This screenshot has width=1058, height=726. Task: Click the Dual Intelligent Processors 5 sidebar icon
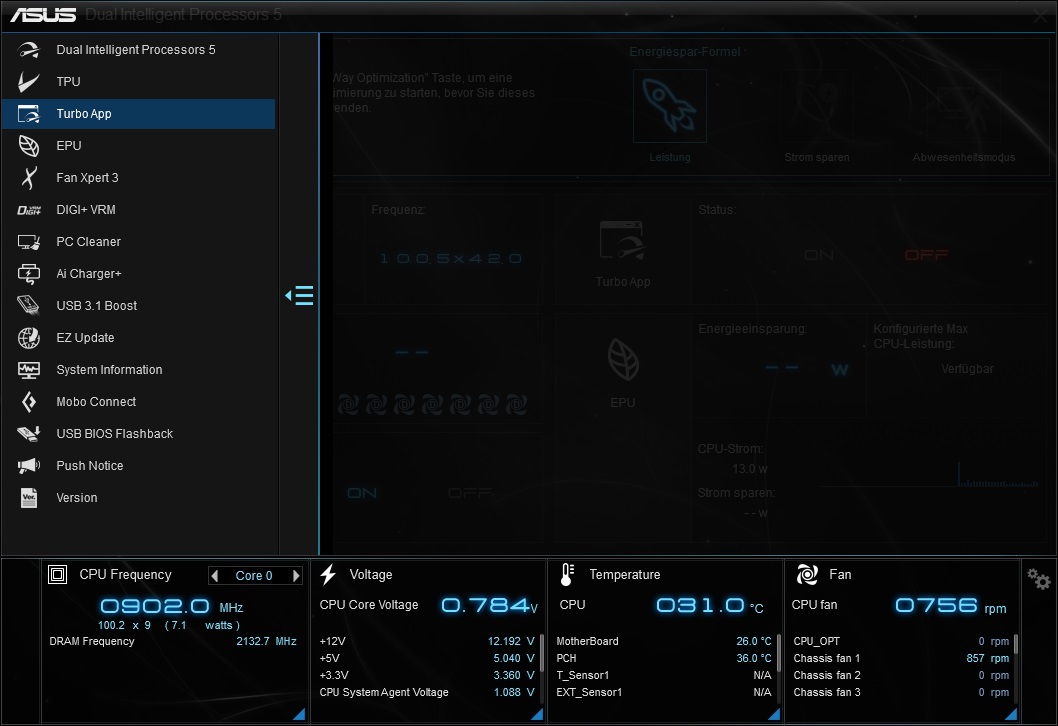coord(29,50)
